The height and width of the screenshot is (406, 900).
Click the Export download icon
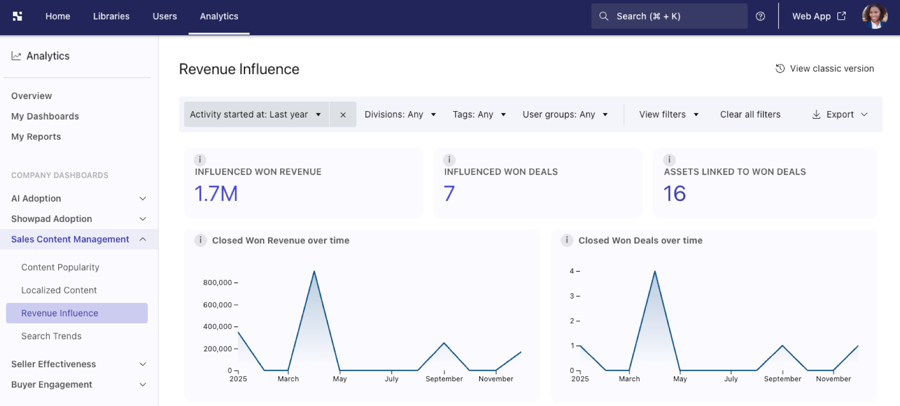[x=816, y=114]
